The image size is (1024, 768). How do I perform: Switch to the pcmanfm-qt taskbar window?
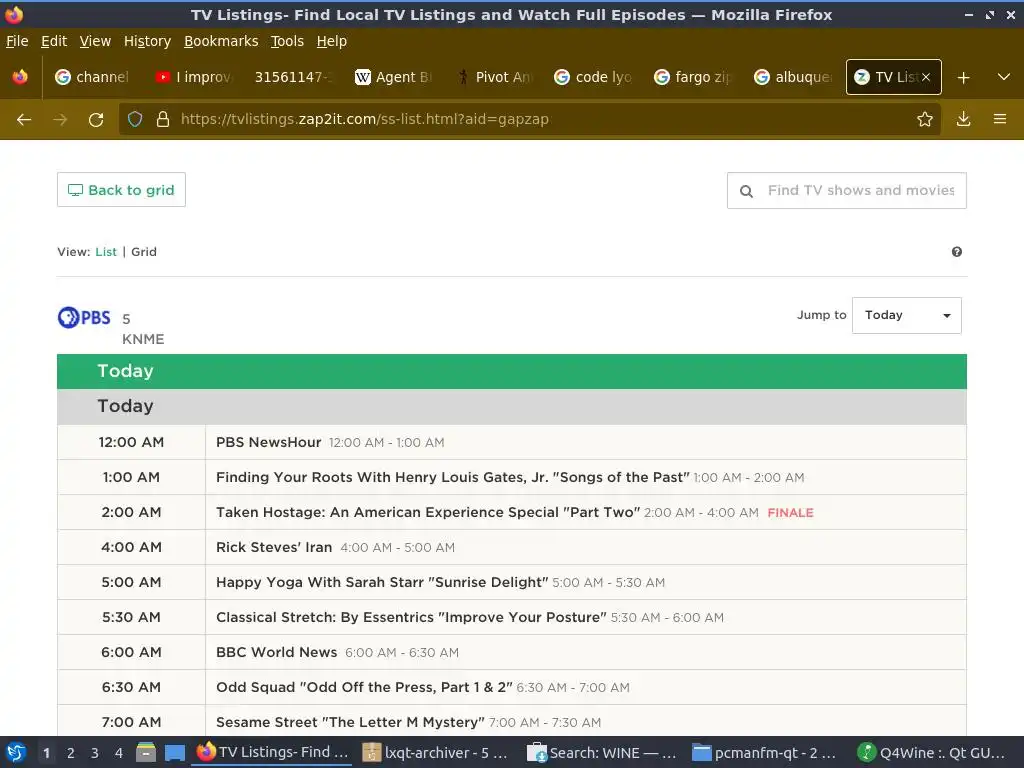765,753
